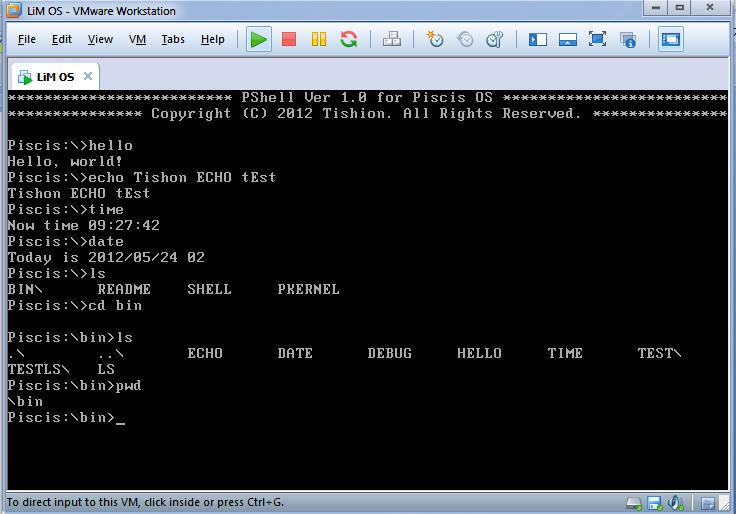736x514 pixels.
Task: Click the hard disk status icon
Action: 634,504
